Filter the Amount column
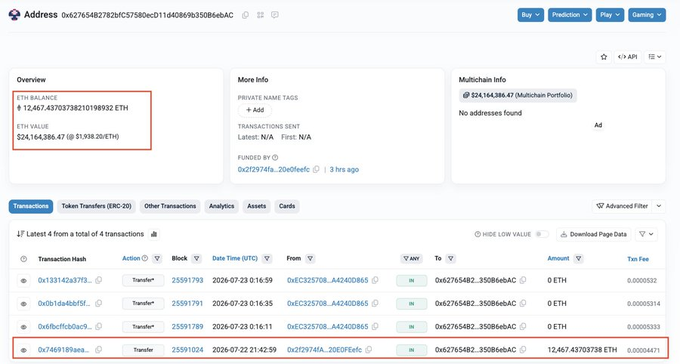This screenshot has height=364, width=680. pos(579,259)
